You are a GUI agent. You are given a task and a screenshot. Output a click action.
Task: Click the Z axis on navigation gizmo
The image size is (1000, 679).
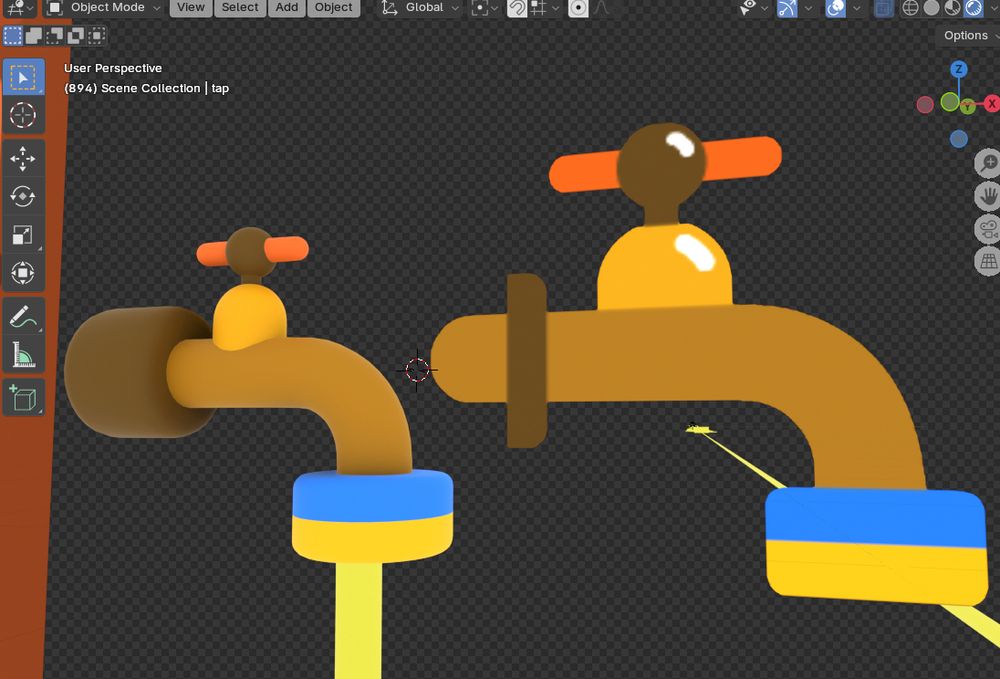click(959, 69)
